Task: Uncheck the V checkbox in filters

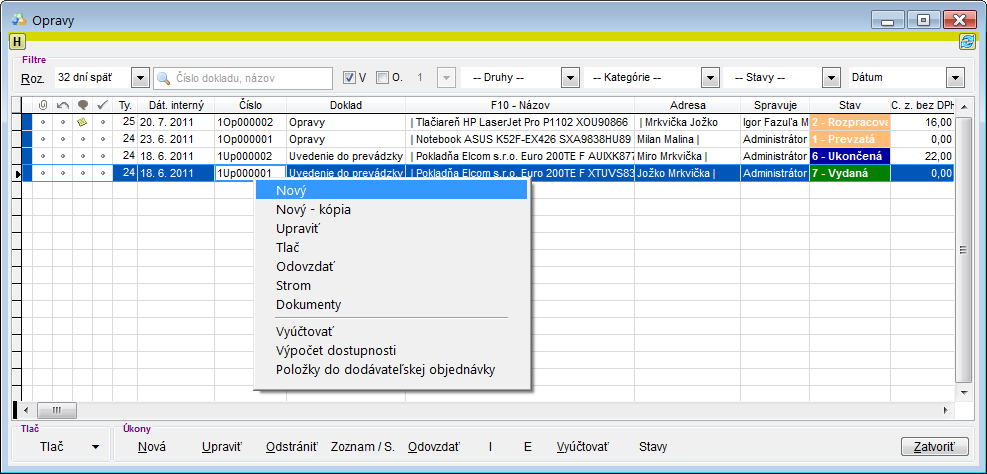Action: pos(349,78)
